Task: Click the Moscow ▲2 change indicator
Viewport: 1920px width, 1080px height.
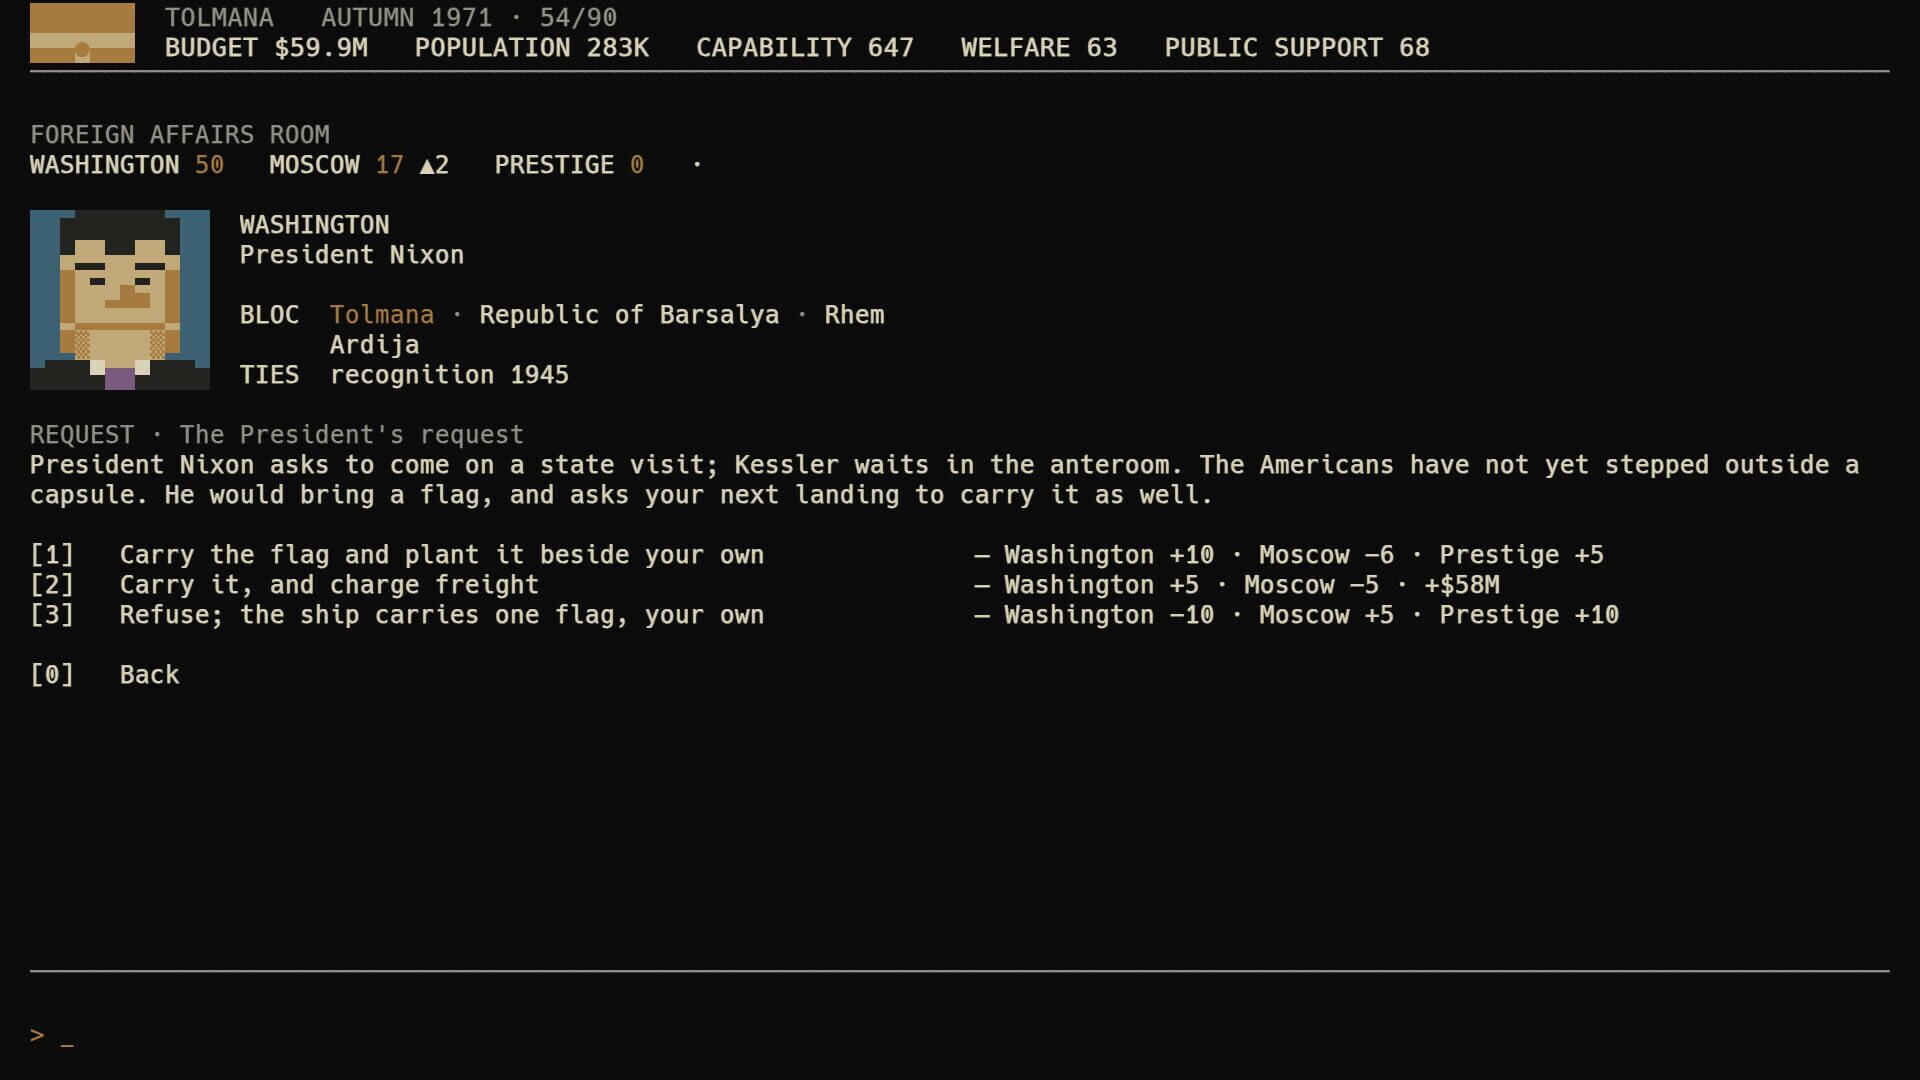Action: tap(434, 165)
